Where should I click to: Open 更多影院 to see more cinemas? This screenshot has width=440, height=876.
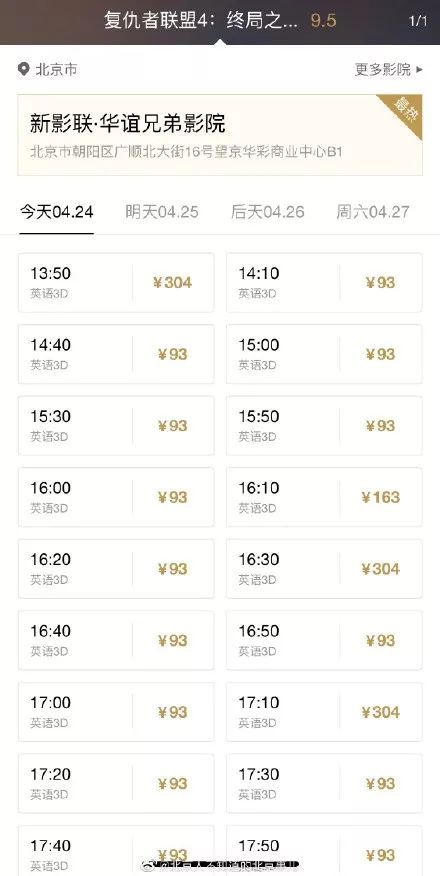(389, 69)
